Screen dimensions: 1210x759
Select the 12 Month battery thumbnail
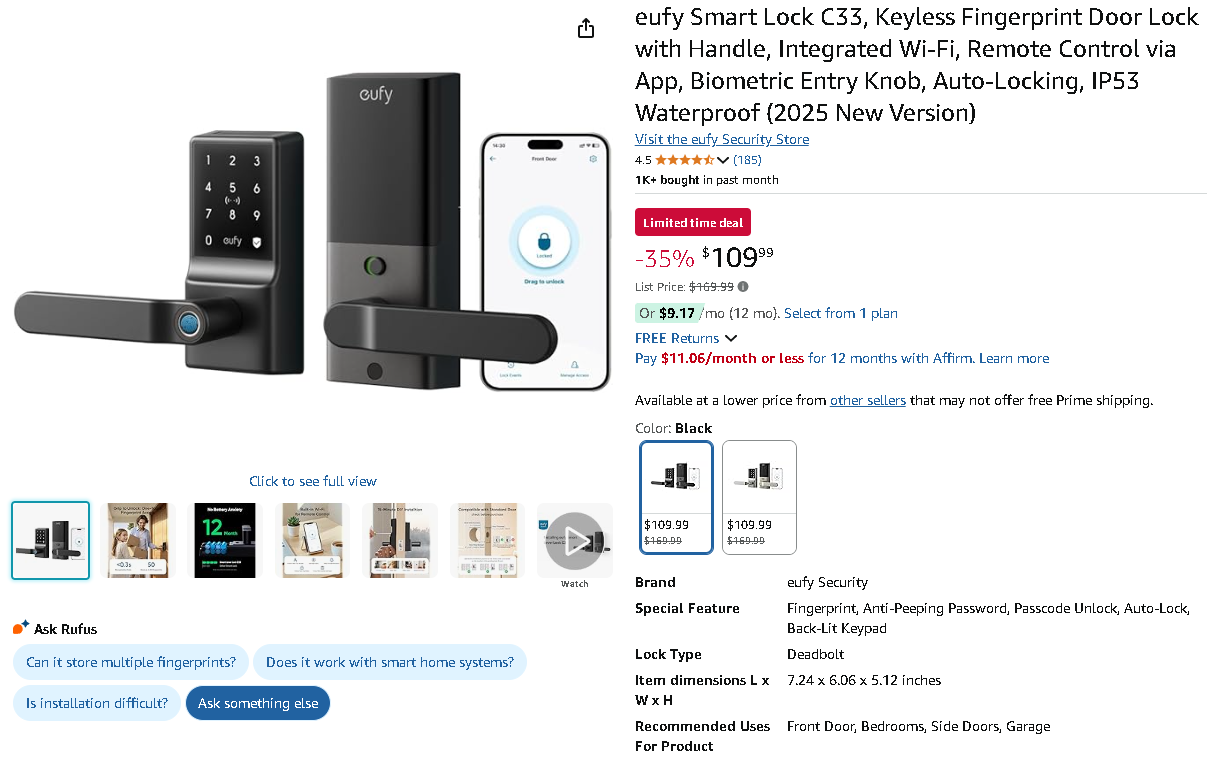pyautogui.click(x=225, y=540)
